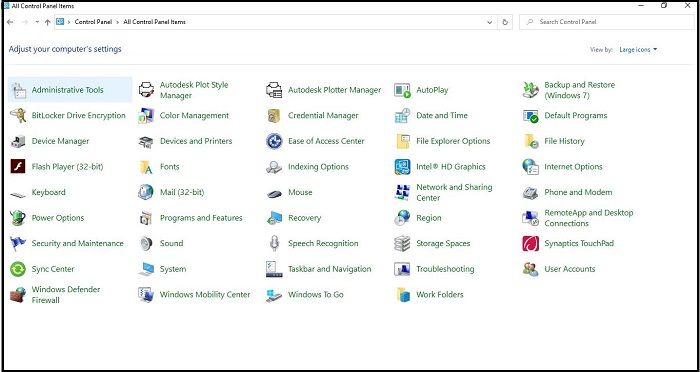Click the Windows Mobility Center icon
Image resolution: width=700 pixels, height=372 pixels.
146,295
